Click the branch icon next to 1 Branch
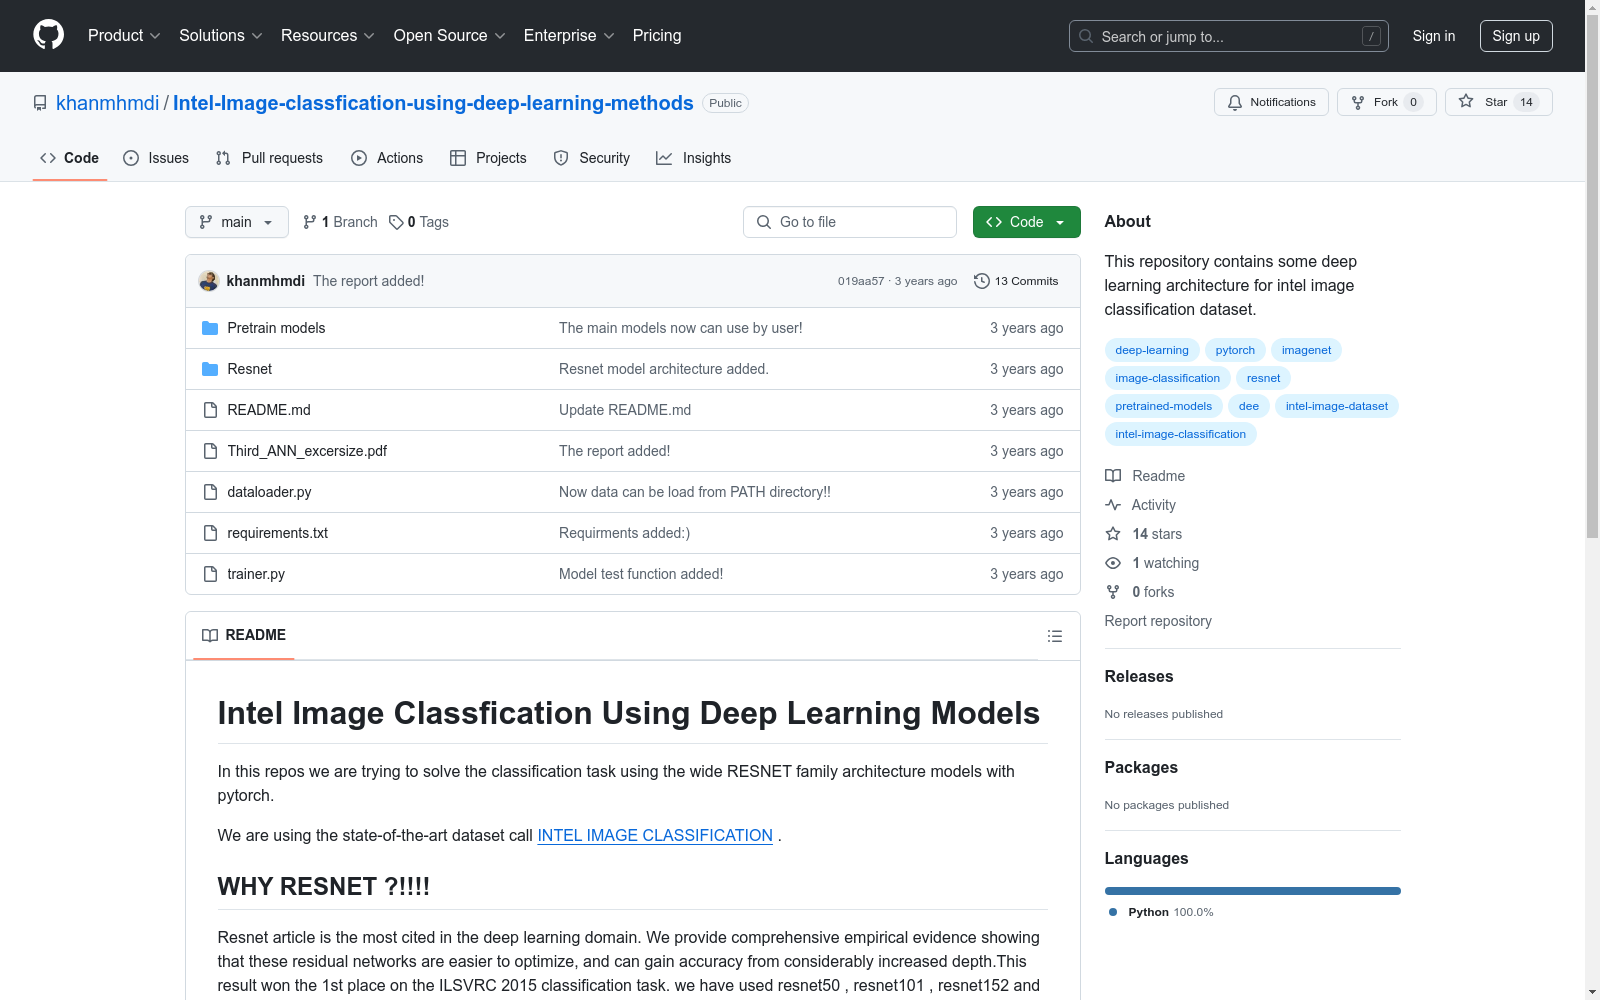This screenshot has width=1600, height=1000. click(x=310, y=222)
